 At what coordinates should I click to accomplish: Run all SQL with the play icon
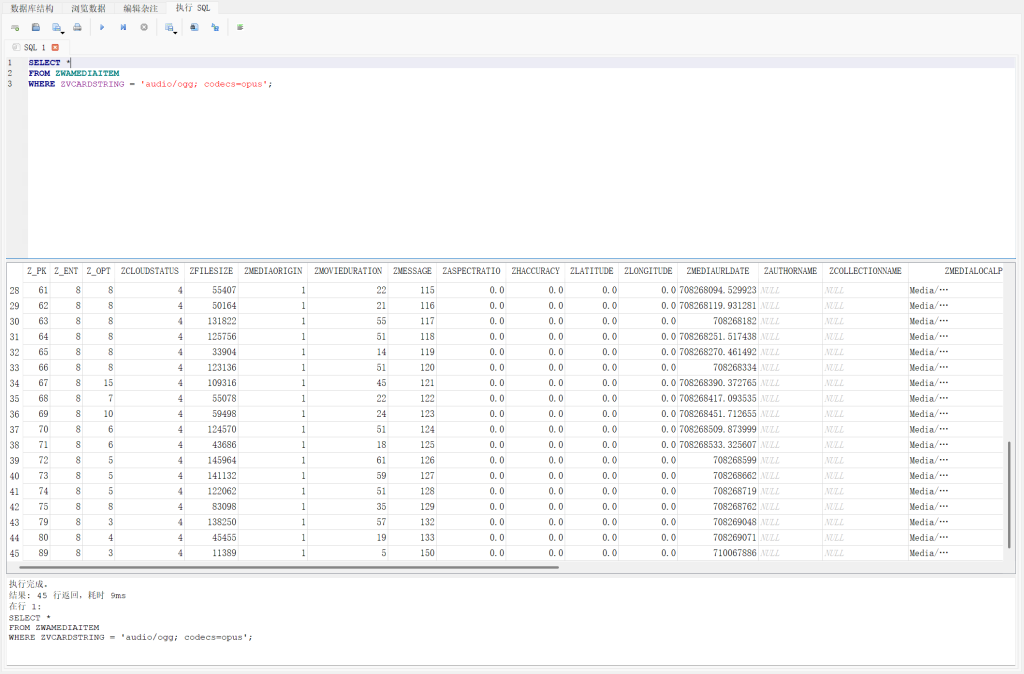[102, 27]
